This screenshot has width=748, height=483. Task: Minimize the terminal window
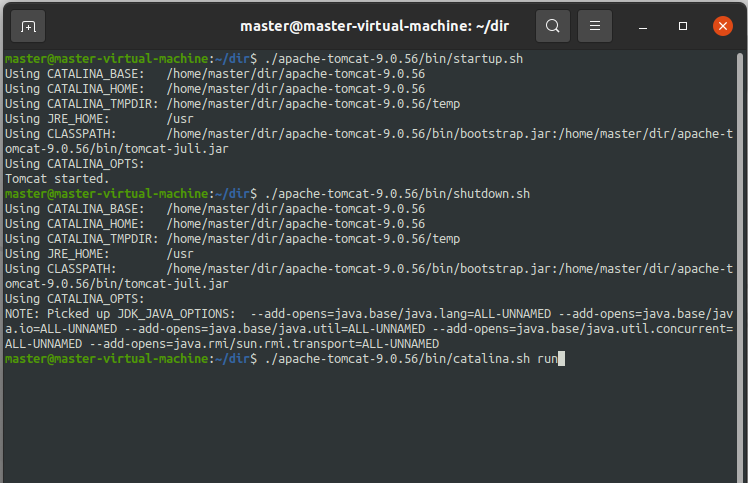pos(643,26)
